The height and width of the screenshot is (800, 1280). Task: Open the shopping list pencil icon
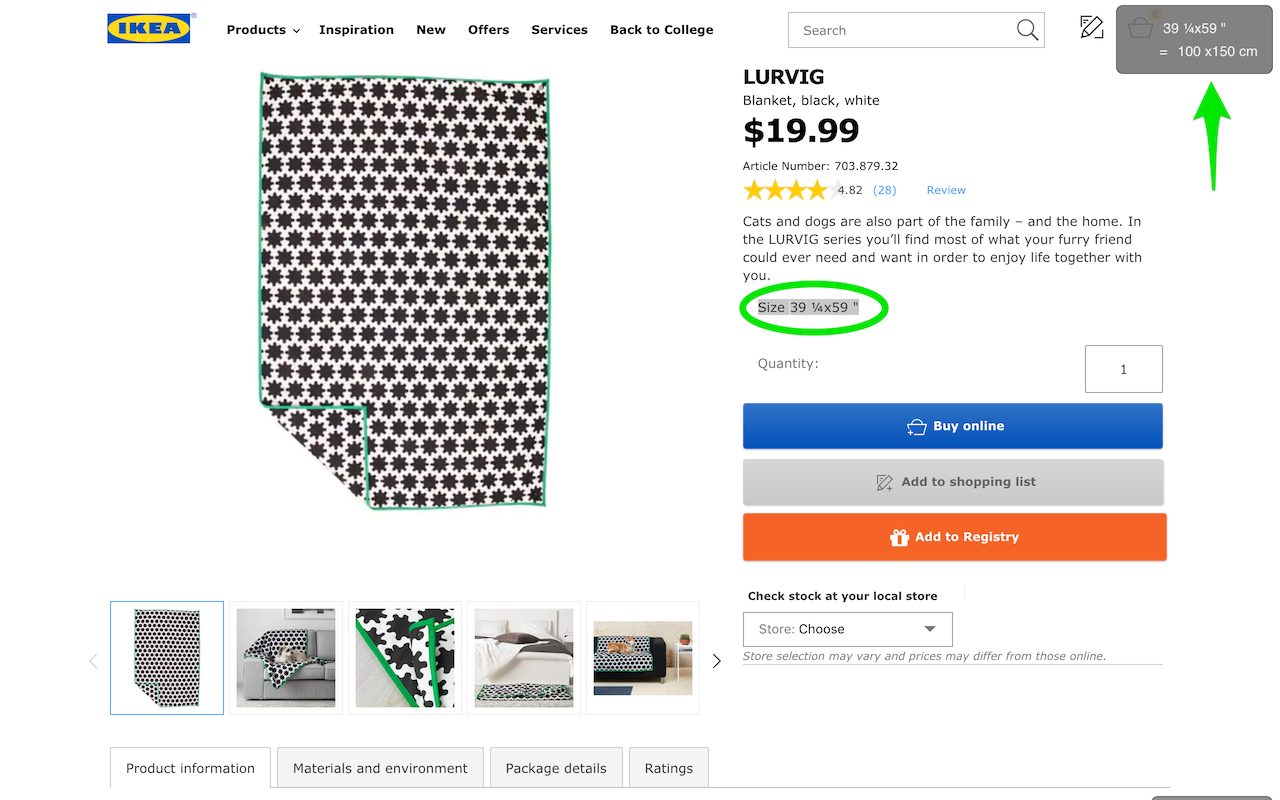pos(1091,28)
